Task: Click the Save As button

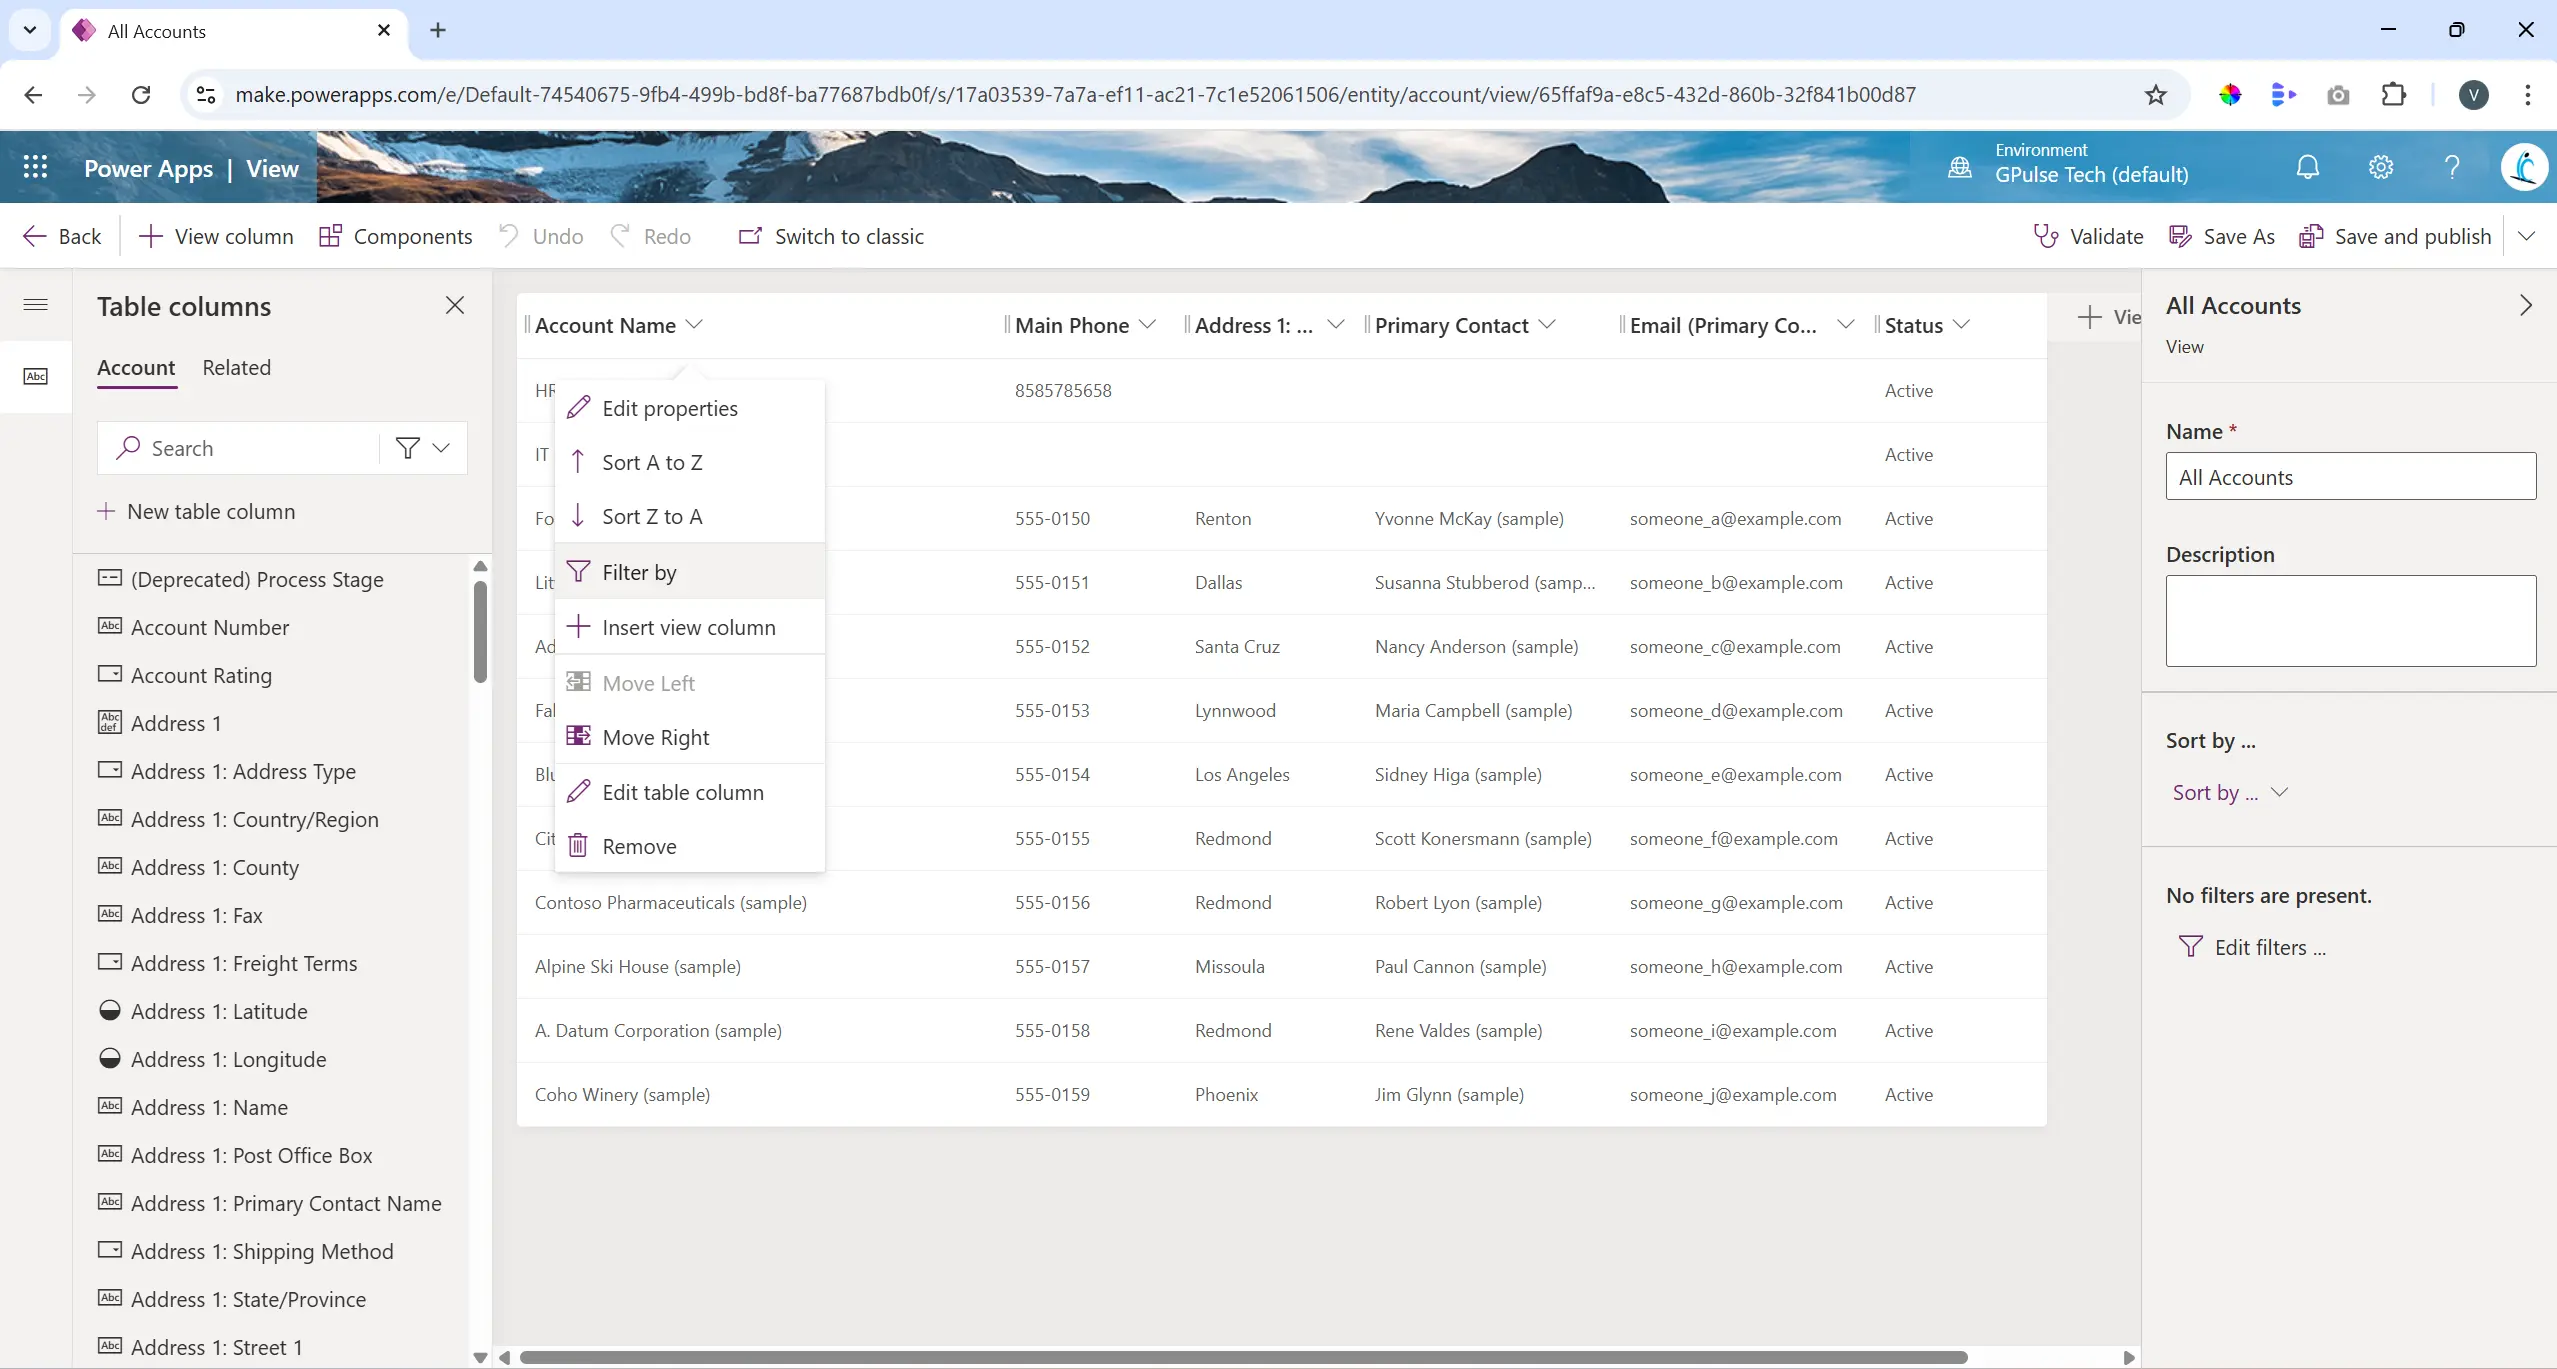Action: 2222,235
